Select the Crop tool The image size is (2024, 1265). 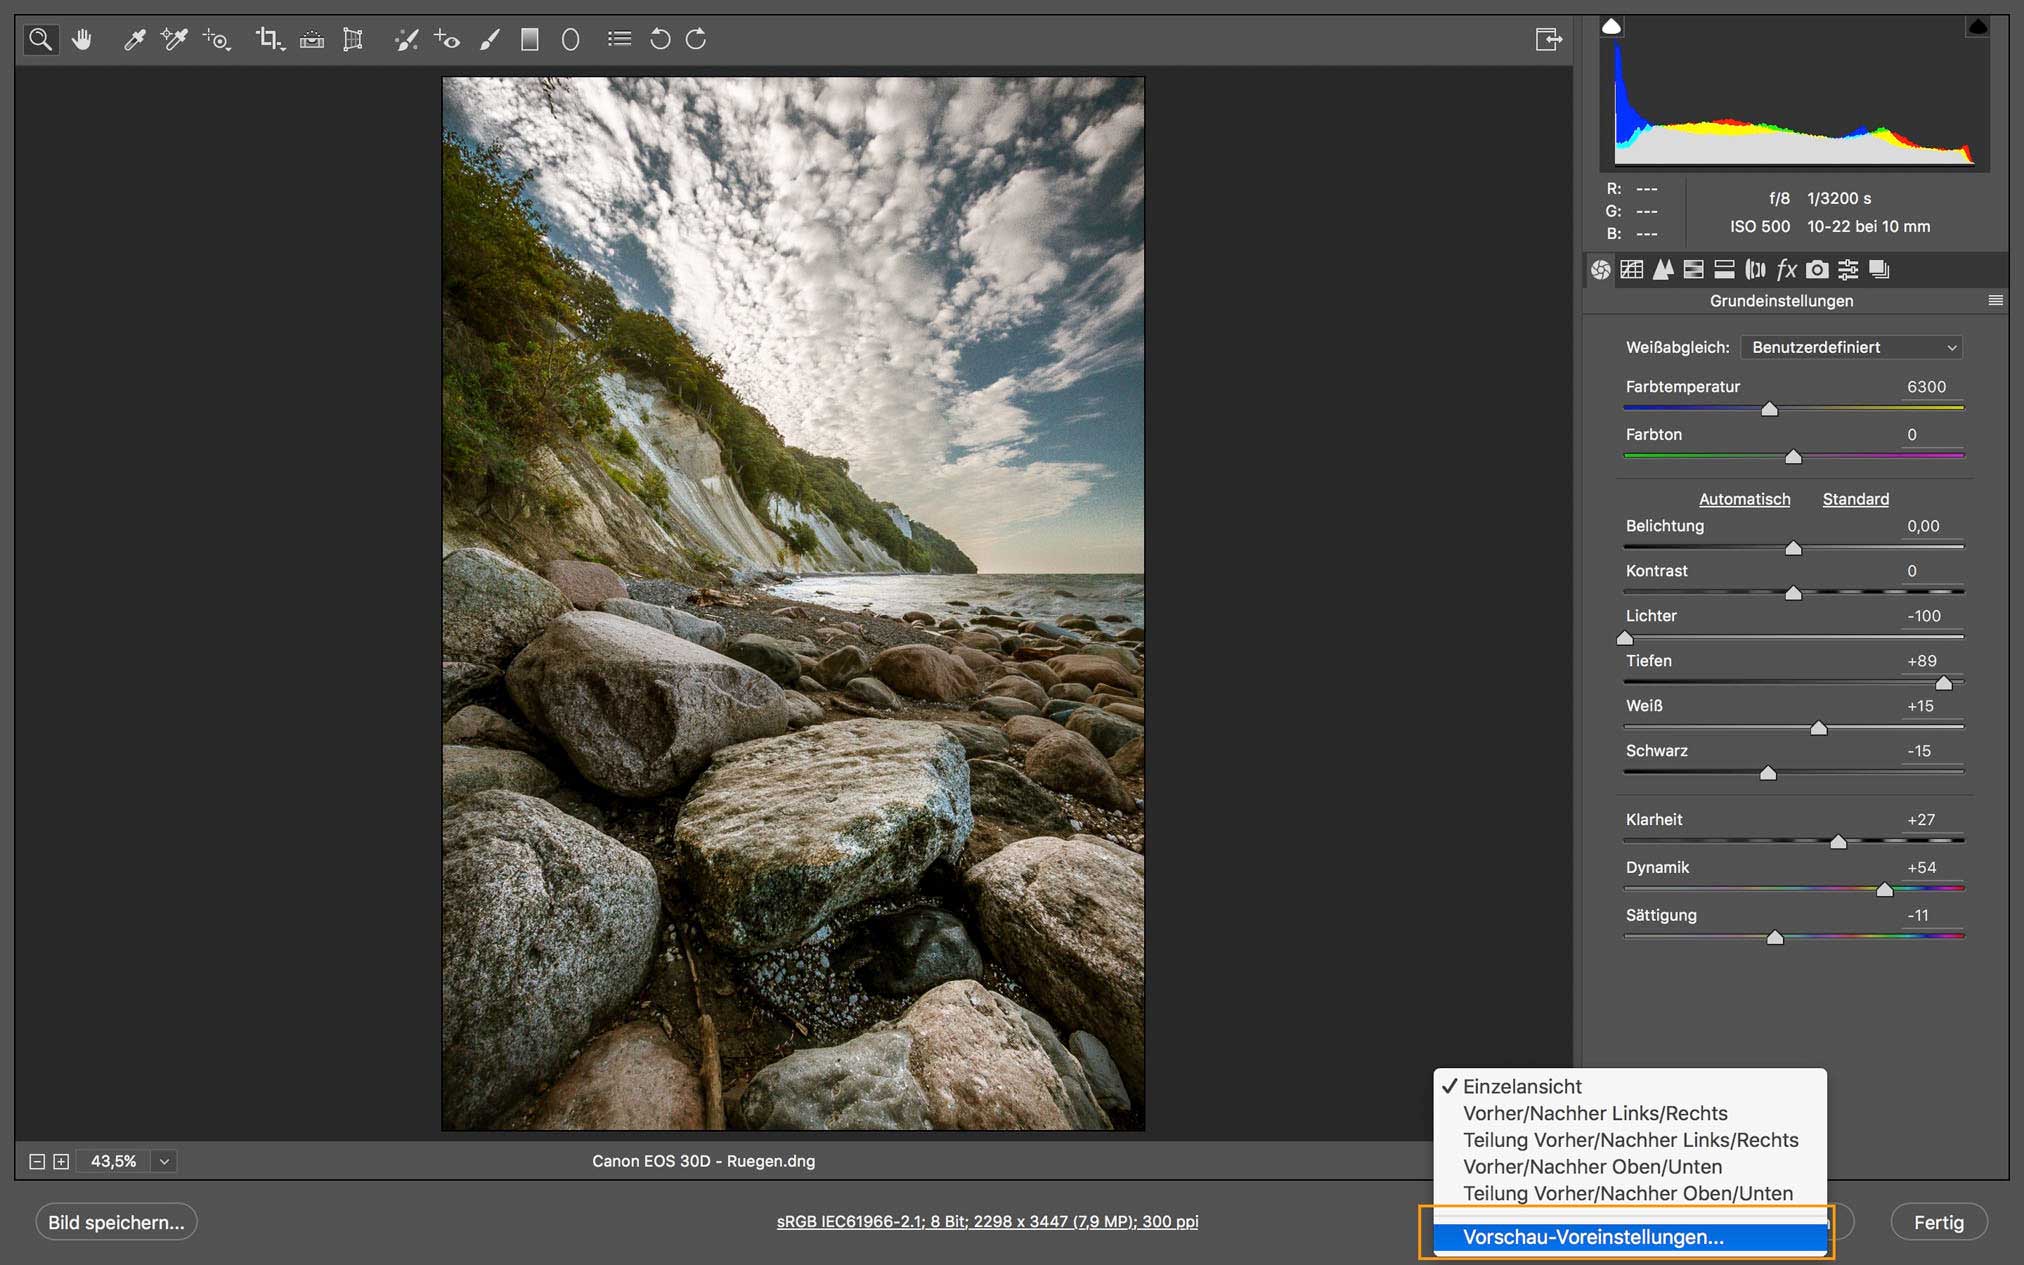coord(268,39)
